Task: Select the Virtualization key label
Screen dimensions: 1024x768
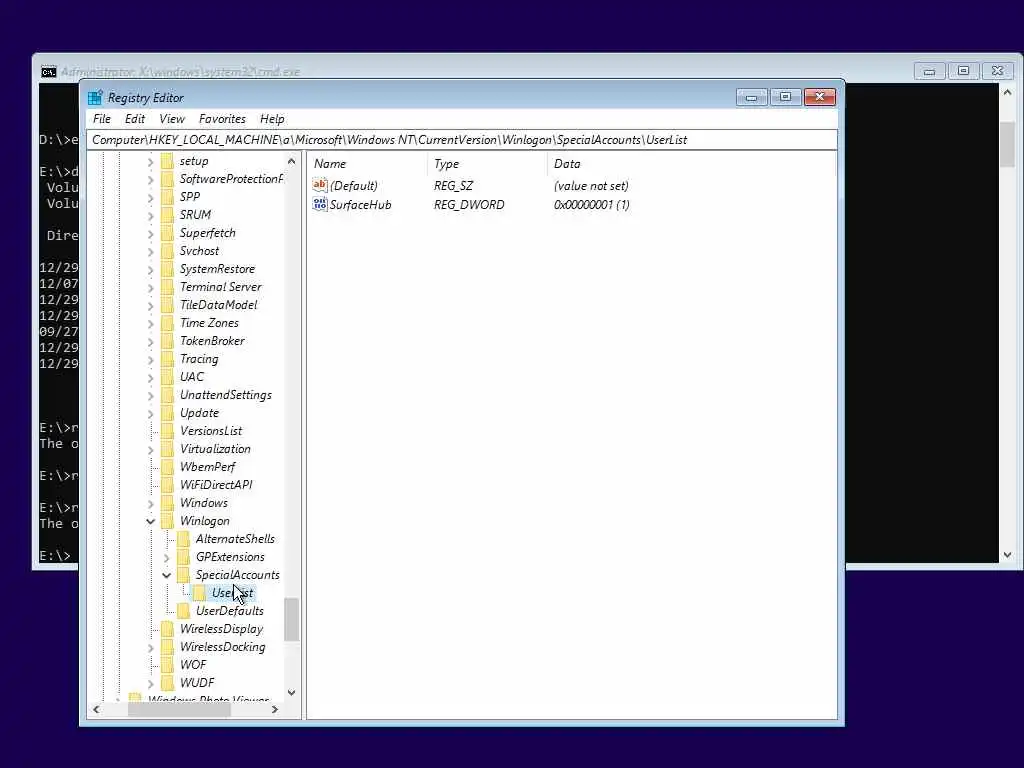Action: [216, 449]
